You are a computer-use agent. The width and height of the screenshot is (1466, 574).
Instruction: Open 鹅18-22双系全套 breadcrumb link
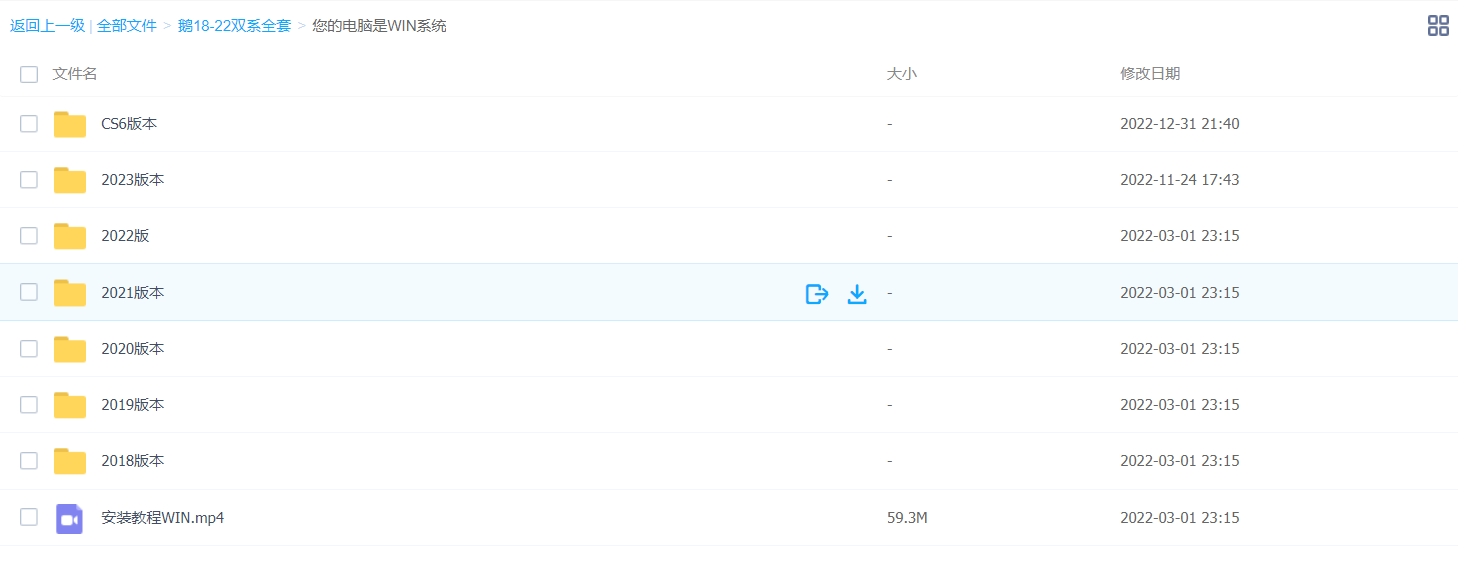click(234, 26)
